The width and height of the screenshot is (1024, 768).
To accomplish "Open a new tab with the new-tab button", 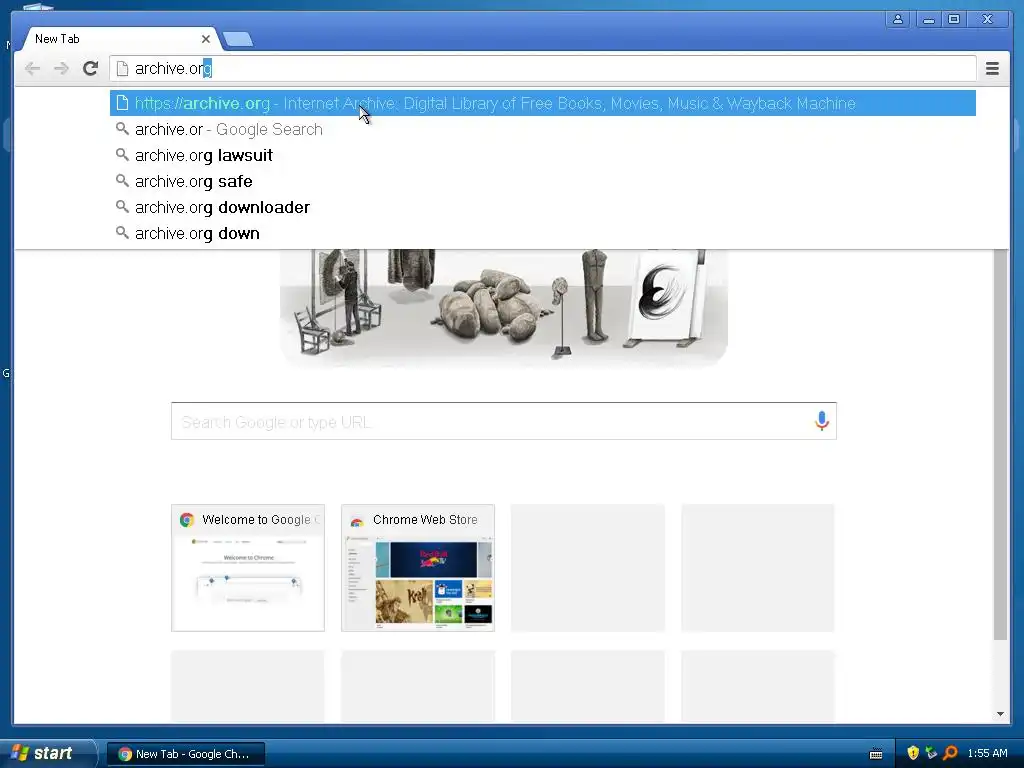I will pos(238,40).
